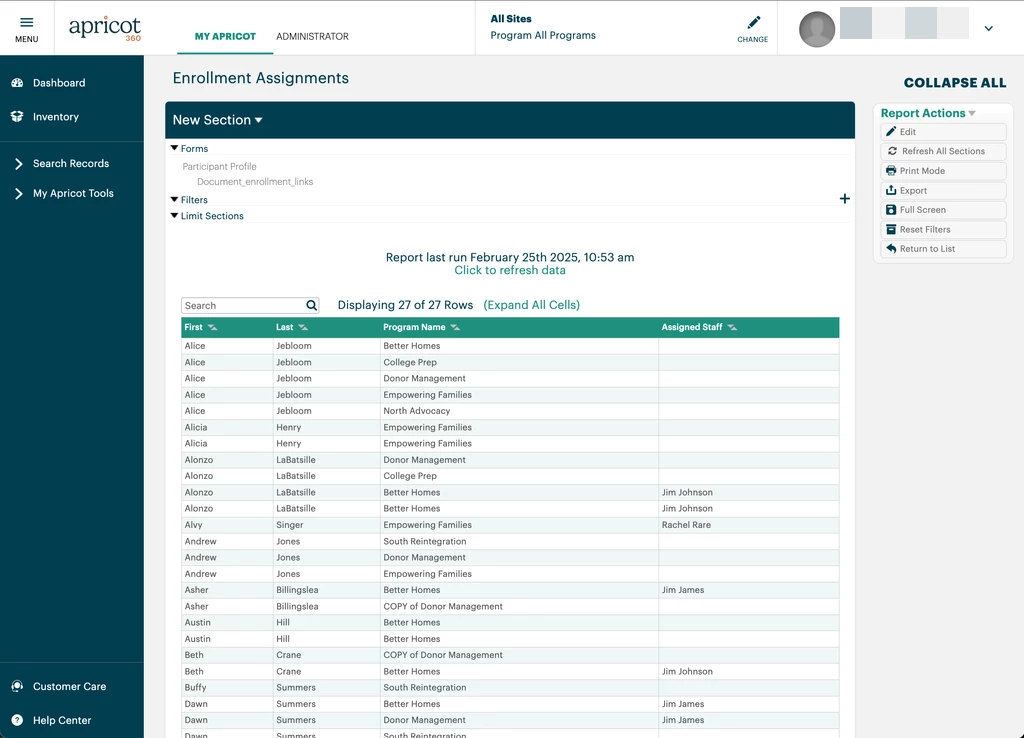1024x738 pixels.
Task: Click the Edit pencil icon
Action: (891, 132)
